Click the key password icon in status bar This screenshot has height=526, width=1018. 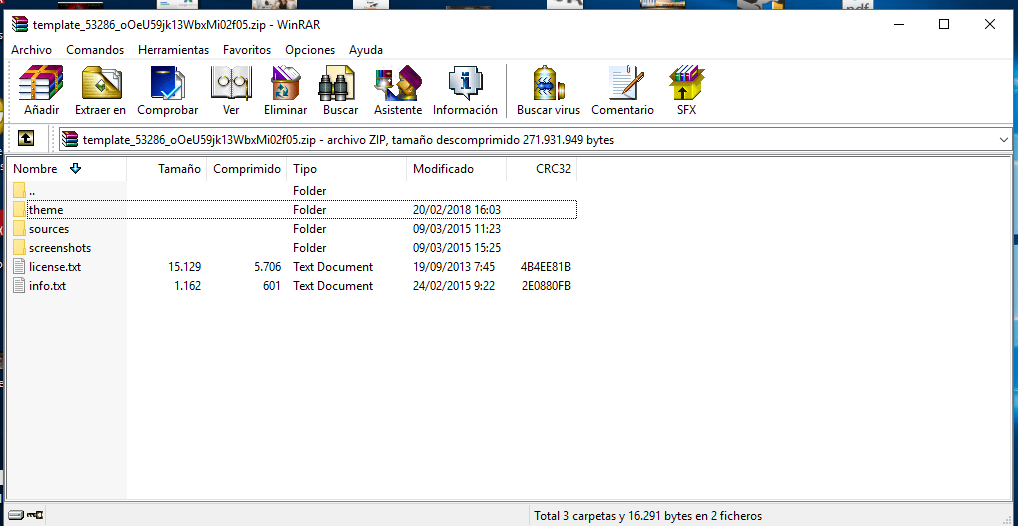coord(35,516)
